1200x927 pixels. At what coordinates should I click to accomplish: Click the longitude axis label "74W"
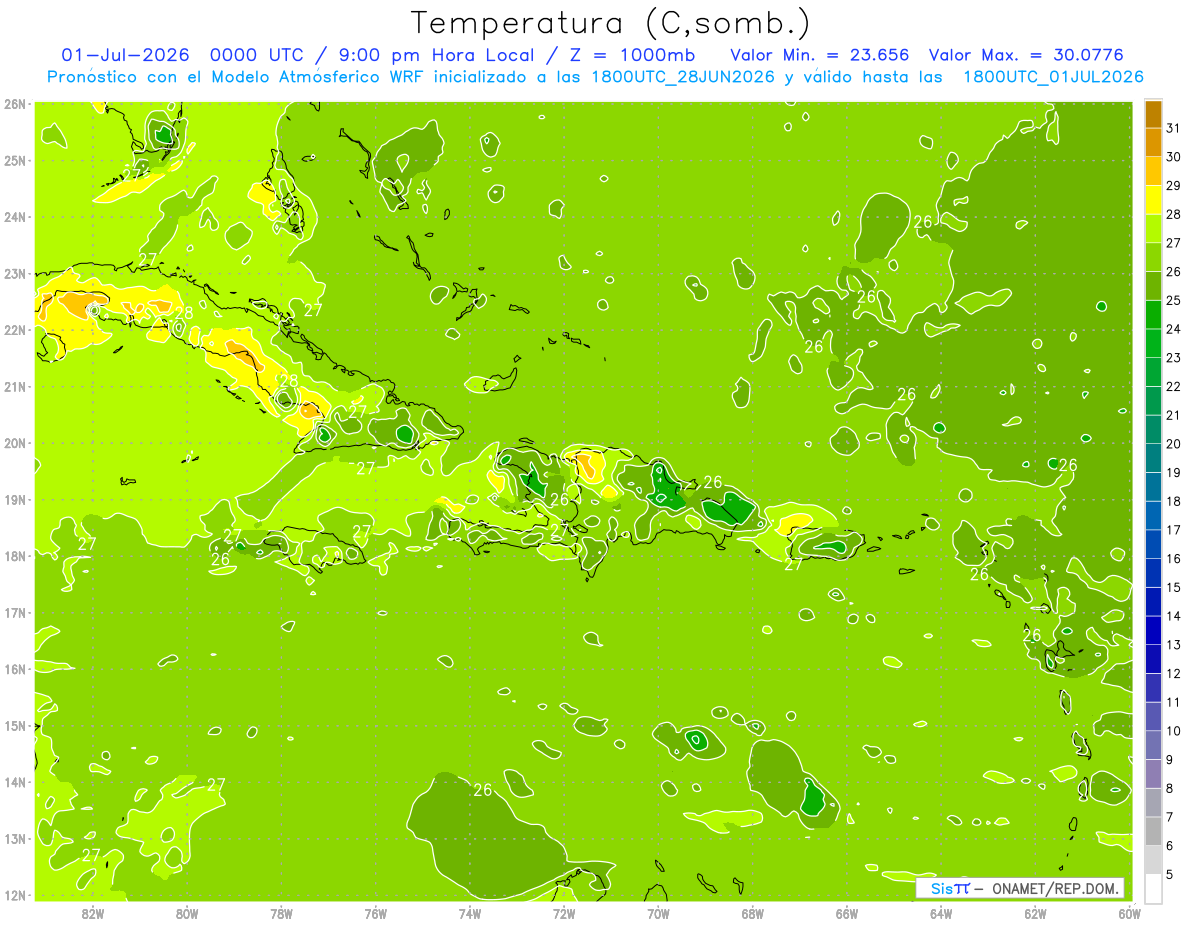click(x=470, y=912)
